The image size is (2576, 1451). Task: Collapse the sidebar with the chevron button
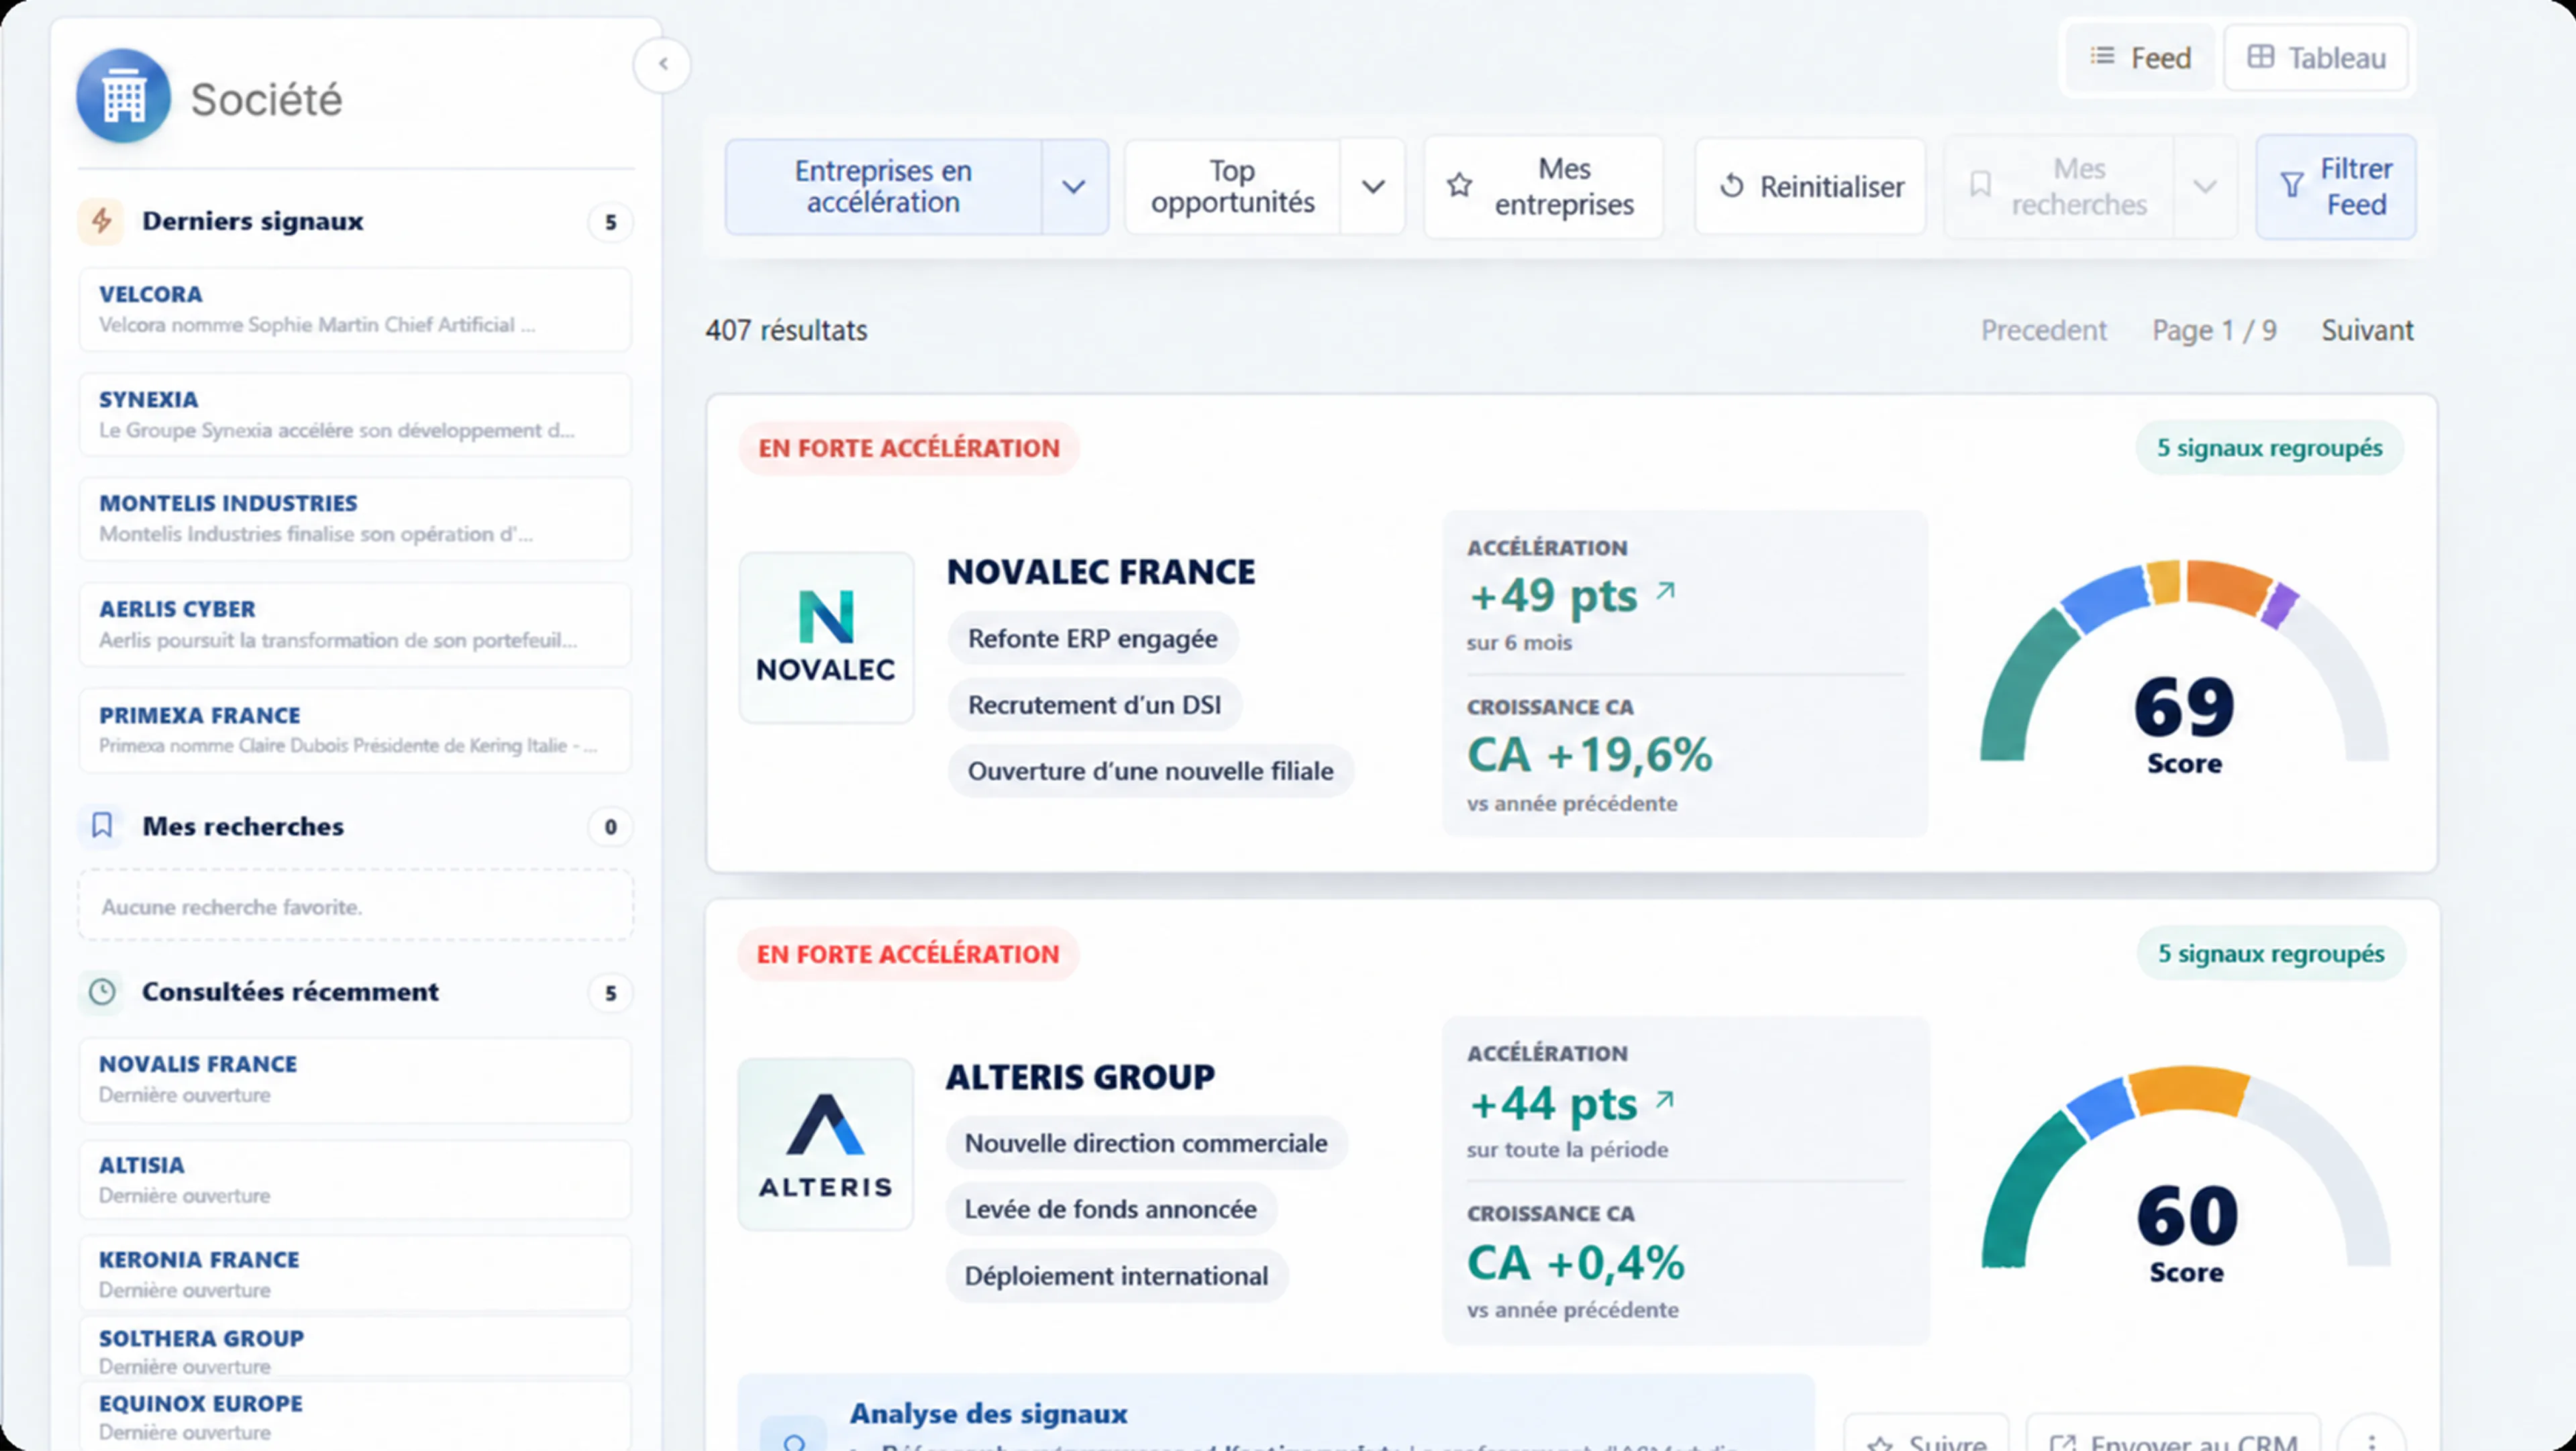click(x=663, y=65)
